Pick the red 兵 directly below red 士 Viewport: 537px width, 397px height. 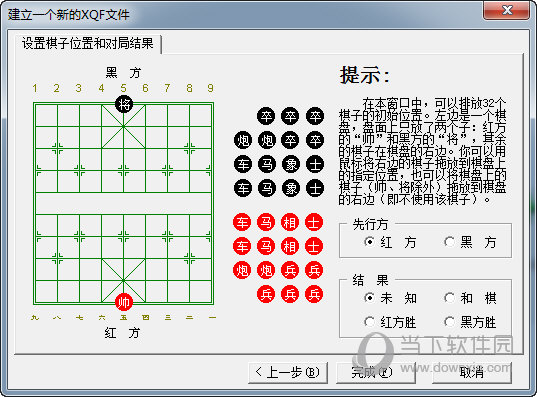click(314, 270)
